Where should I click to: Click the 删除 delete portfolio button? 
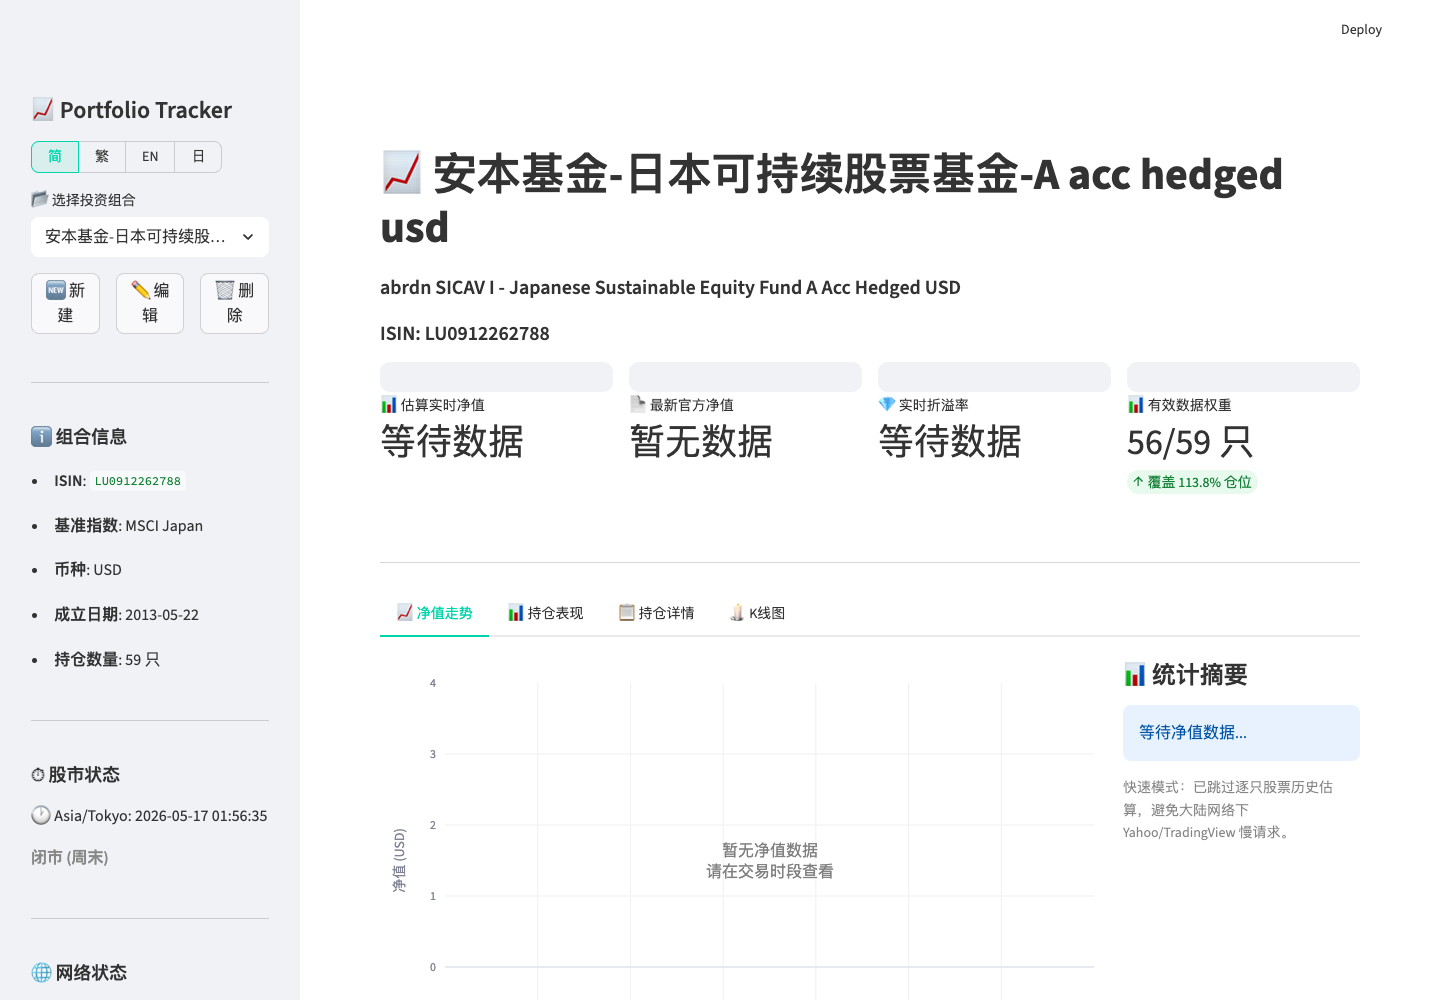[x=234, y=303]
